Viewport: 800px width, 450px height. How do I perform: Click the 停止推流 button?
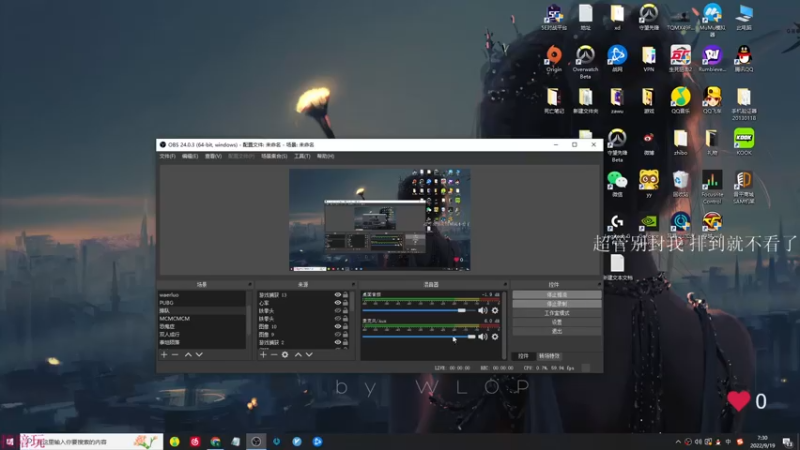(x=557, y=295)
